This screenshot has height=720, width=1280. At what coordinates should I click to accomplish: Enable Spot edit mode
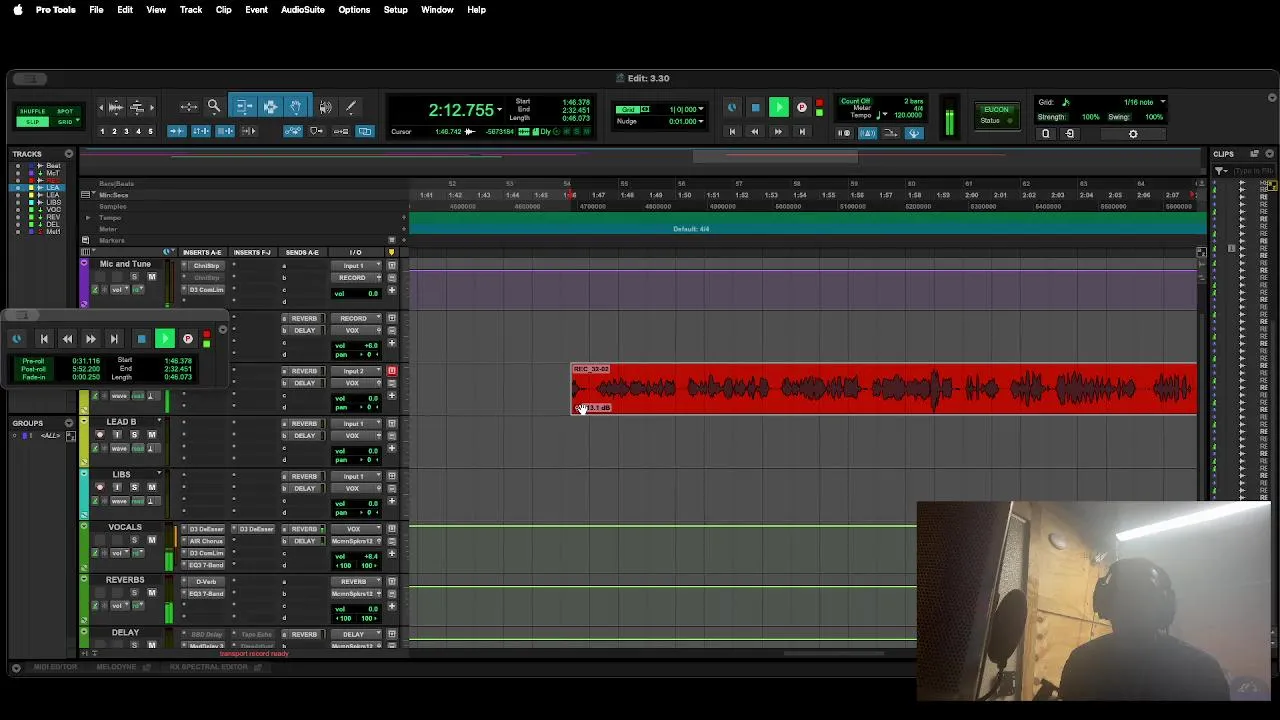pos(65,111)
